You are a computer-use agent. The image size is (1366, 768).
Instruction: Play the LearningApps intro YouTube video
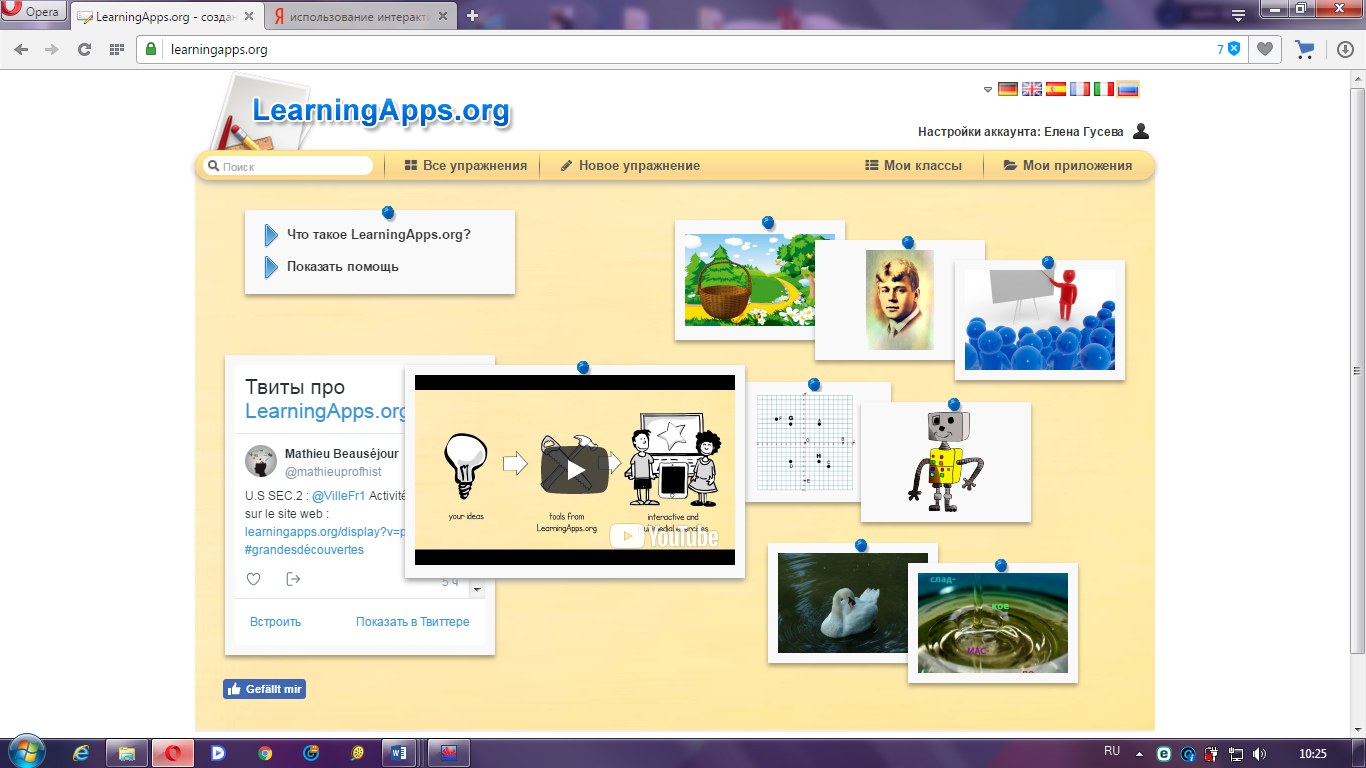(575, 469)
